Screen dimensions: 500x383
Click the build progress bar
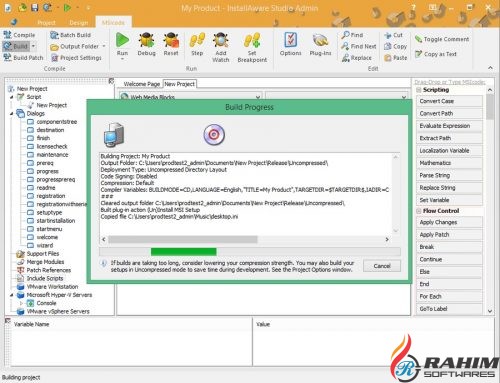[250, 252]
